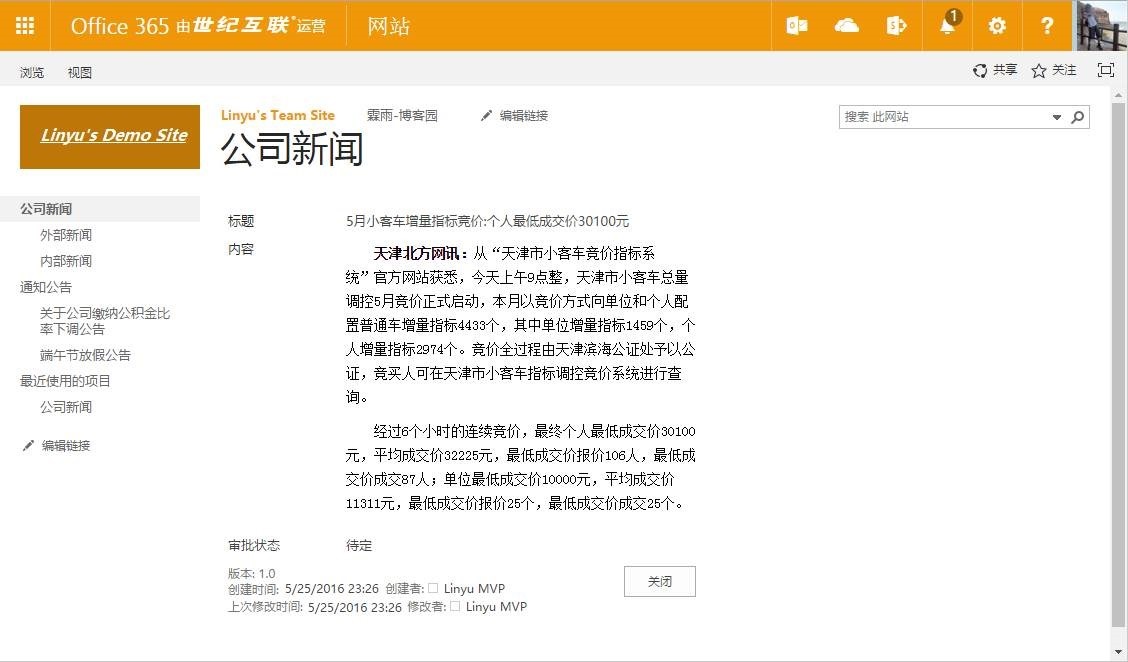1128x662 pixels.
Task: Click the page vertical scrollbar
Action: point(1118,367)
